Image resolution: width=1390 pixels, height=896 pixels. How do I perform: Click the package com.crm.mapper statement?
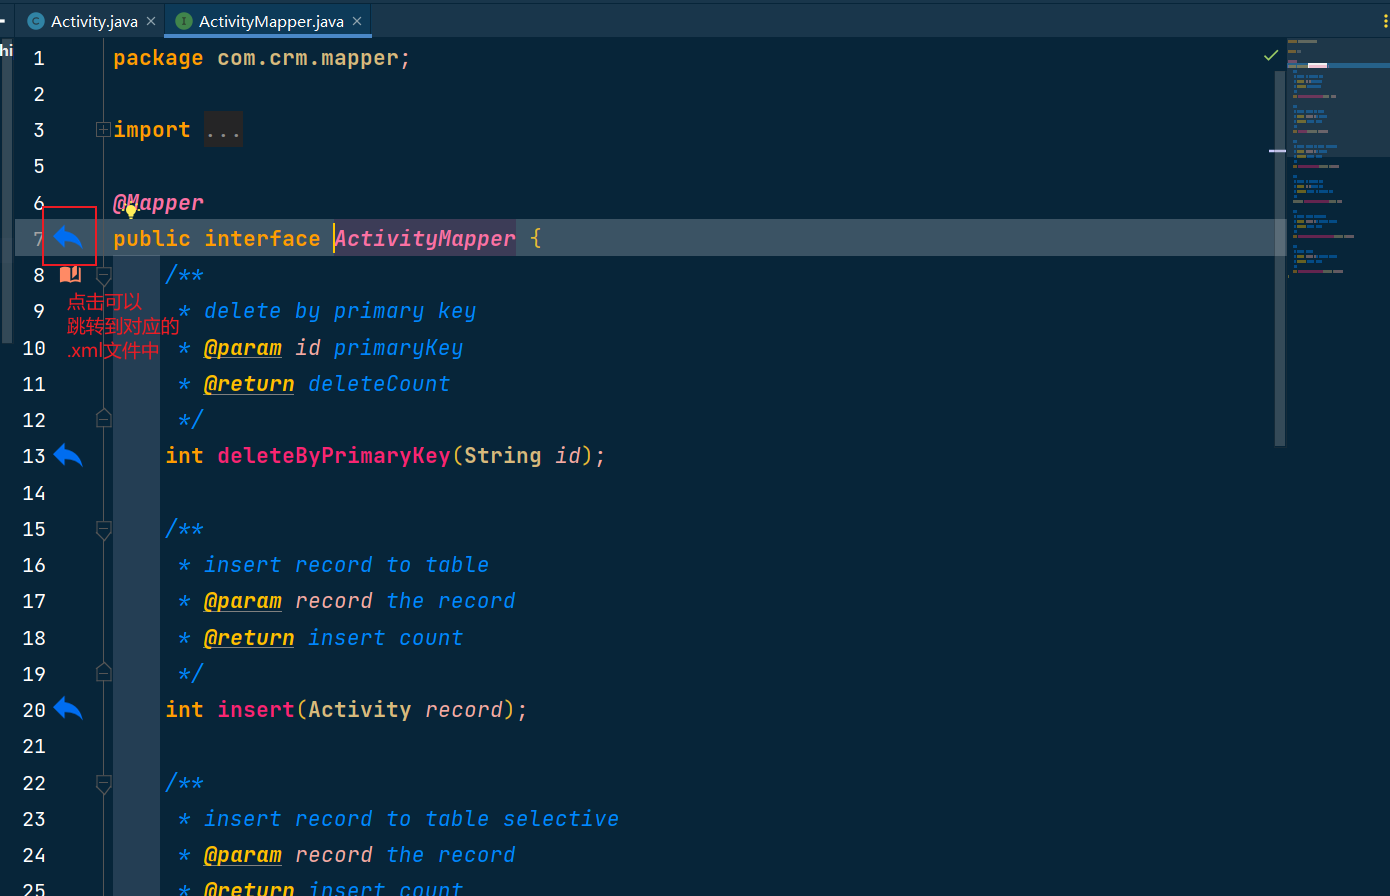pyautogui.click(x=262, y=58)
